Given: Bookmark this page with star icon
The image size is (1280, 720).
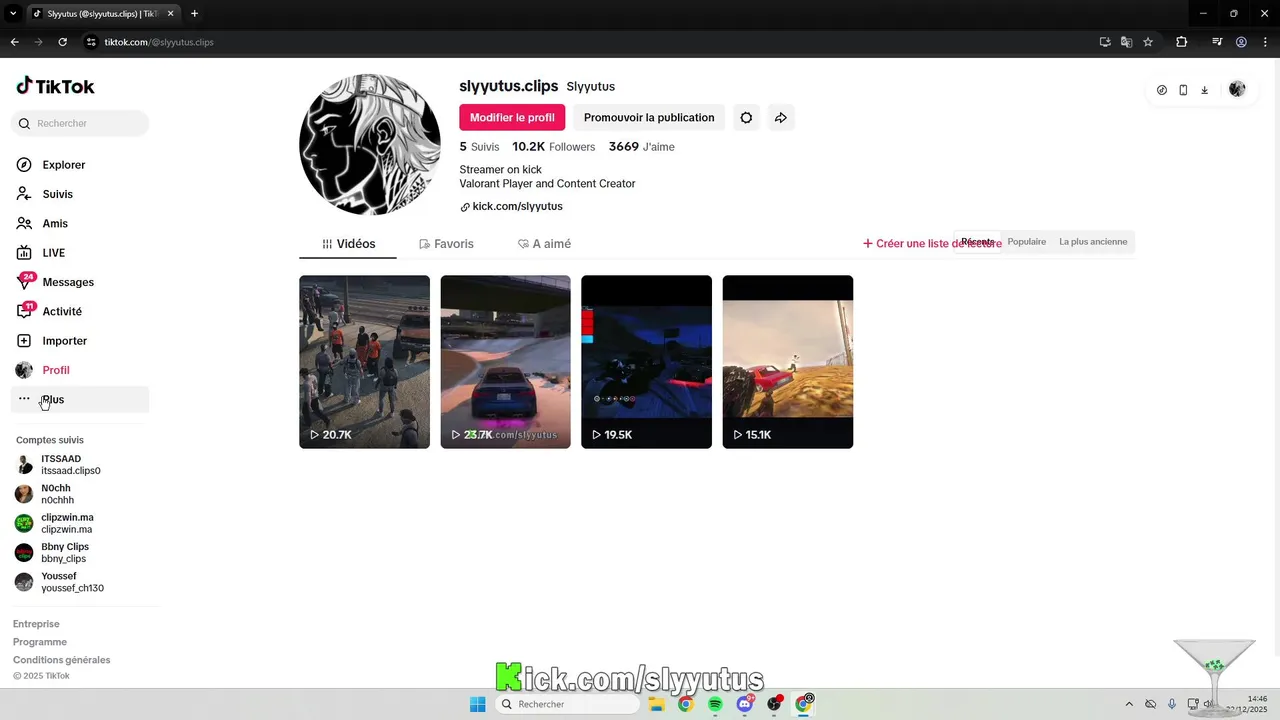Looking at the screenshot, I should point(1148,42).
